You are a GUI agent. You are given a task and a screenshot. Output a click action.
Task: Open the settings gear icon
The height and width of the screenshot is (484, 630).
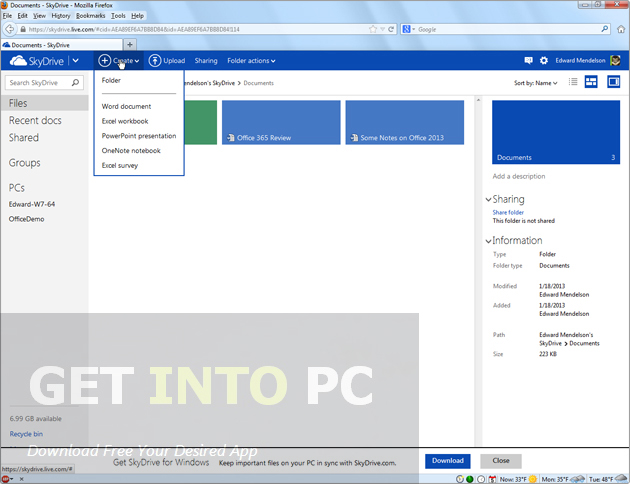(x=544, y=60)
